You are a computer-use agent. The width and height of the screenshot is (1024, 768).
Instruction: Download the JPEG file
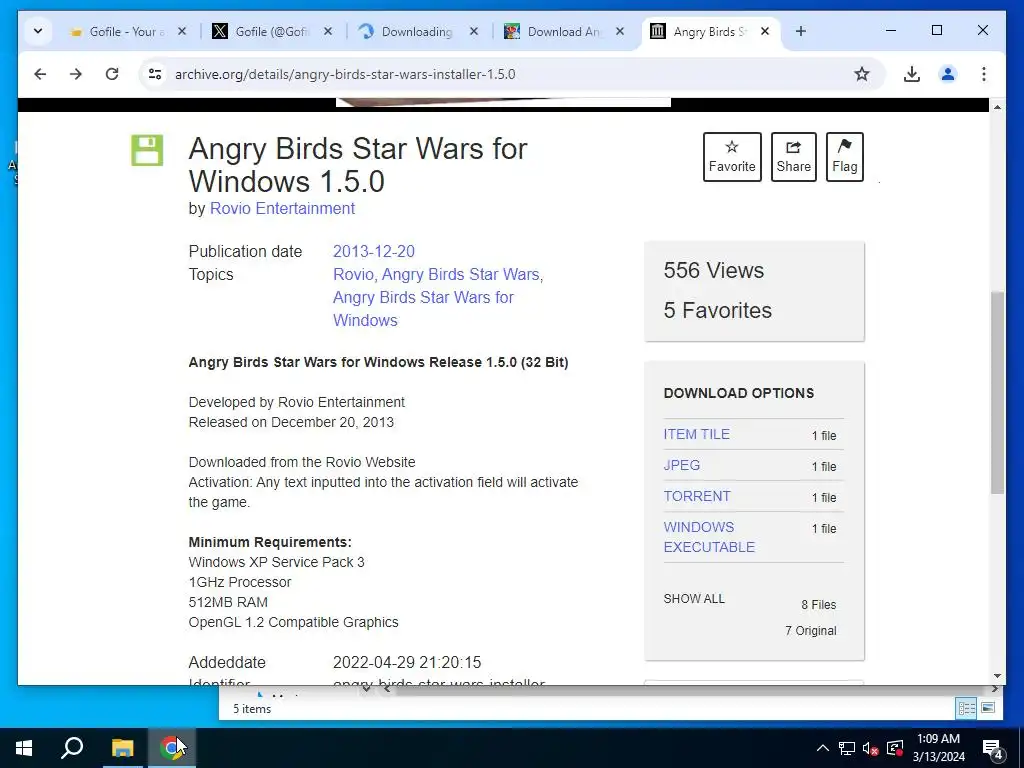[x=682, y=465]
